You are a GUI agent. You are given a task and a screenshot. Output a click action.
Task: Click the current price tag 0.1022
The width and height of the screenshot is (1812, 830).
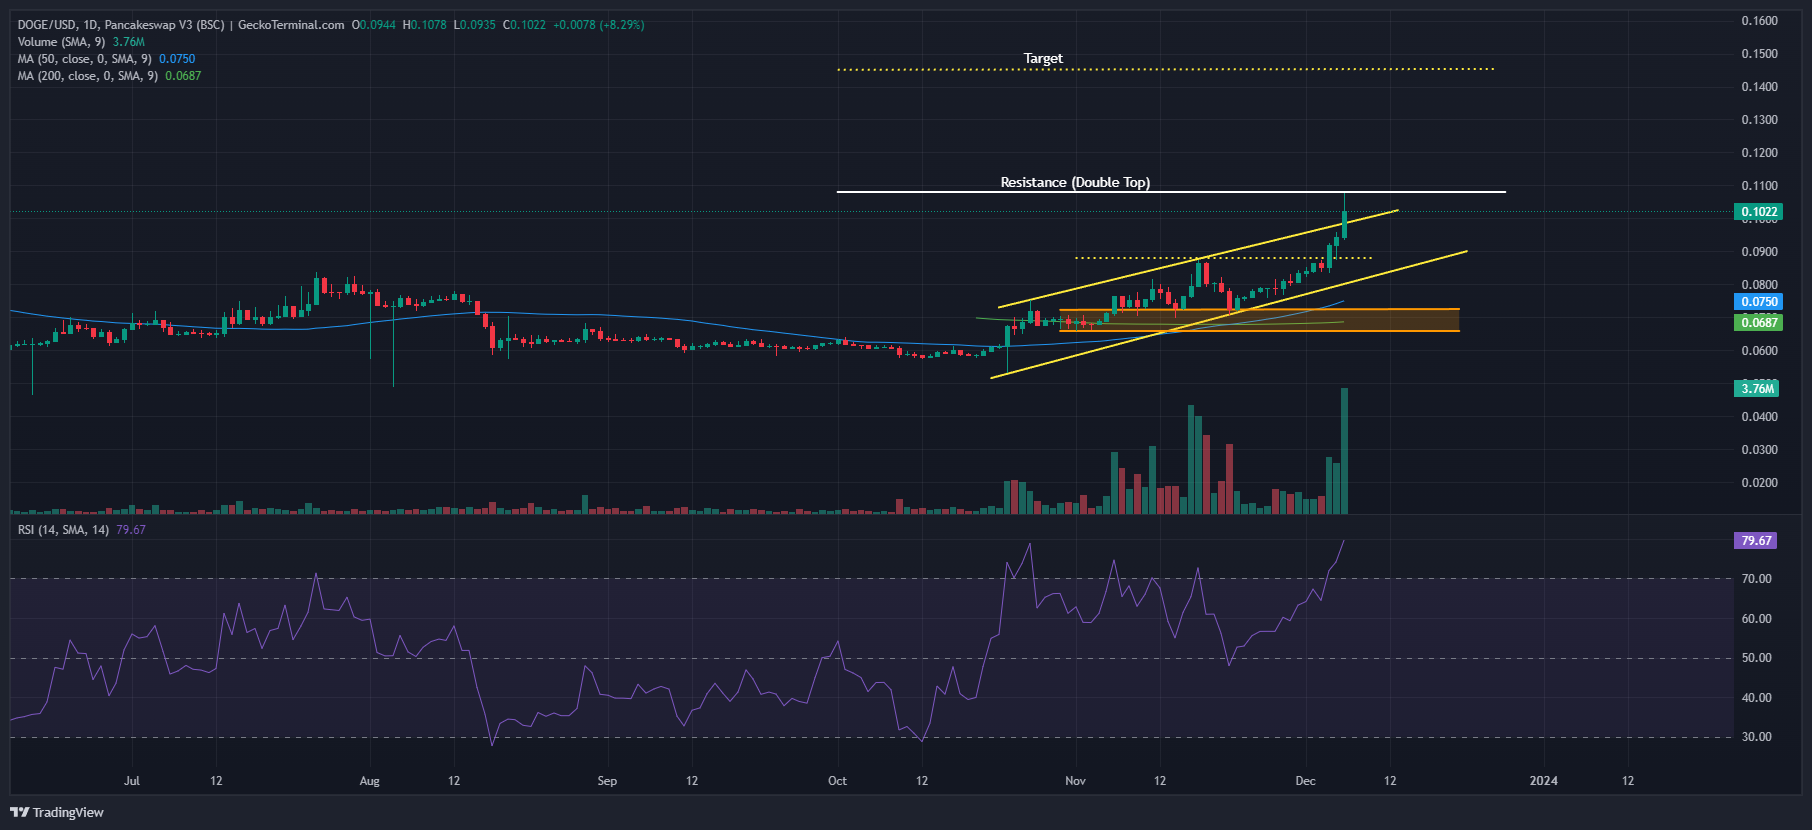coord(1758,212)
